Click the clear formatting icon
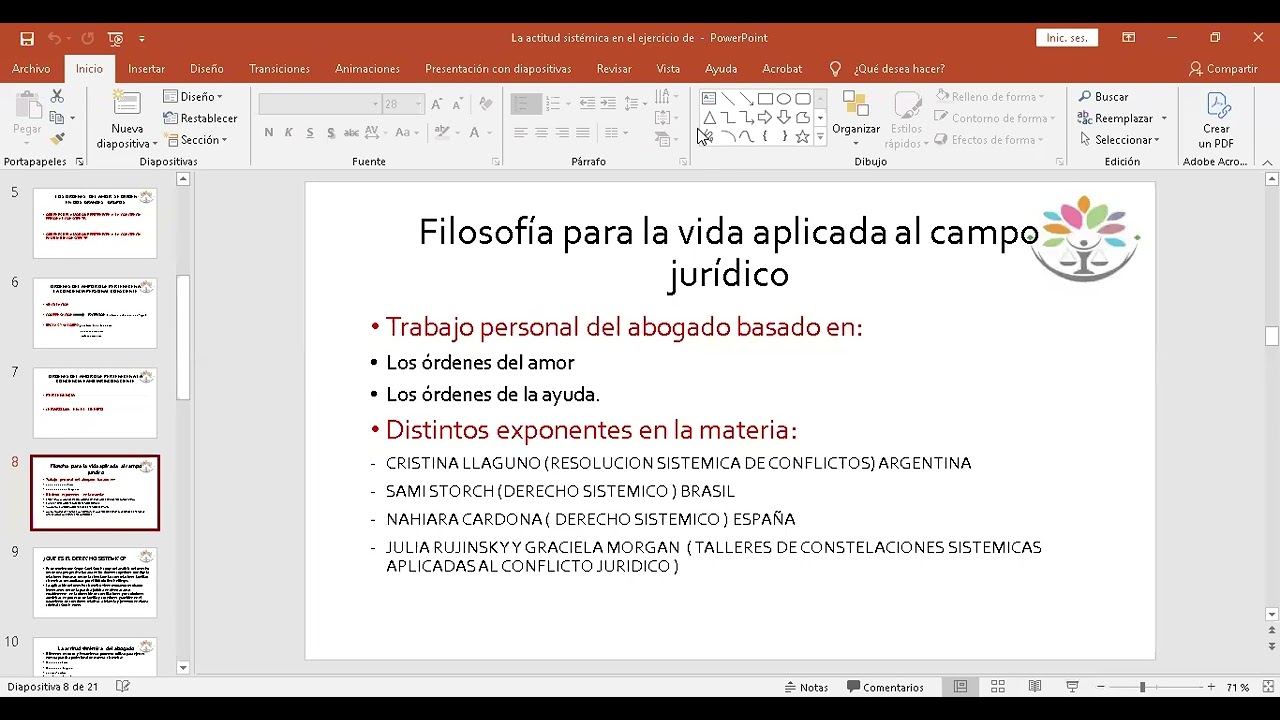This screenshot has height=720, width=1280. 485,103
